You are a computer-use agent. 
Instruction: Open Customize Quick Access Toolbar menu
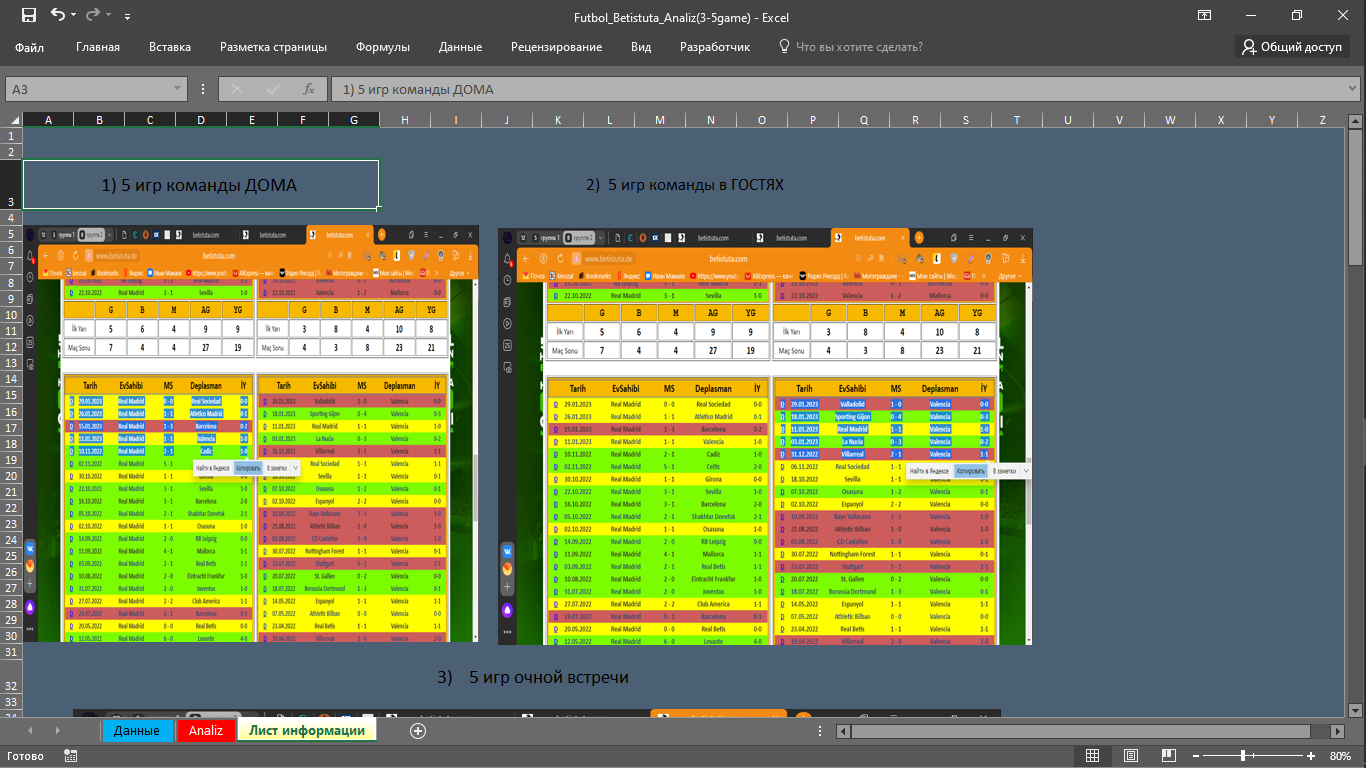pos(127,17)
